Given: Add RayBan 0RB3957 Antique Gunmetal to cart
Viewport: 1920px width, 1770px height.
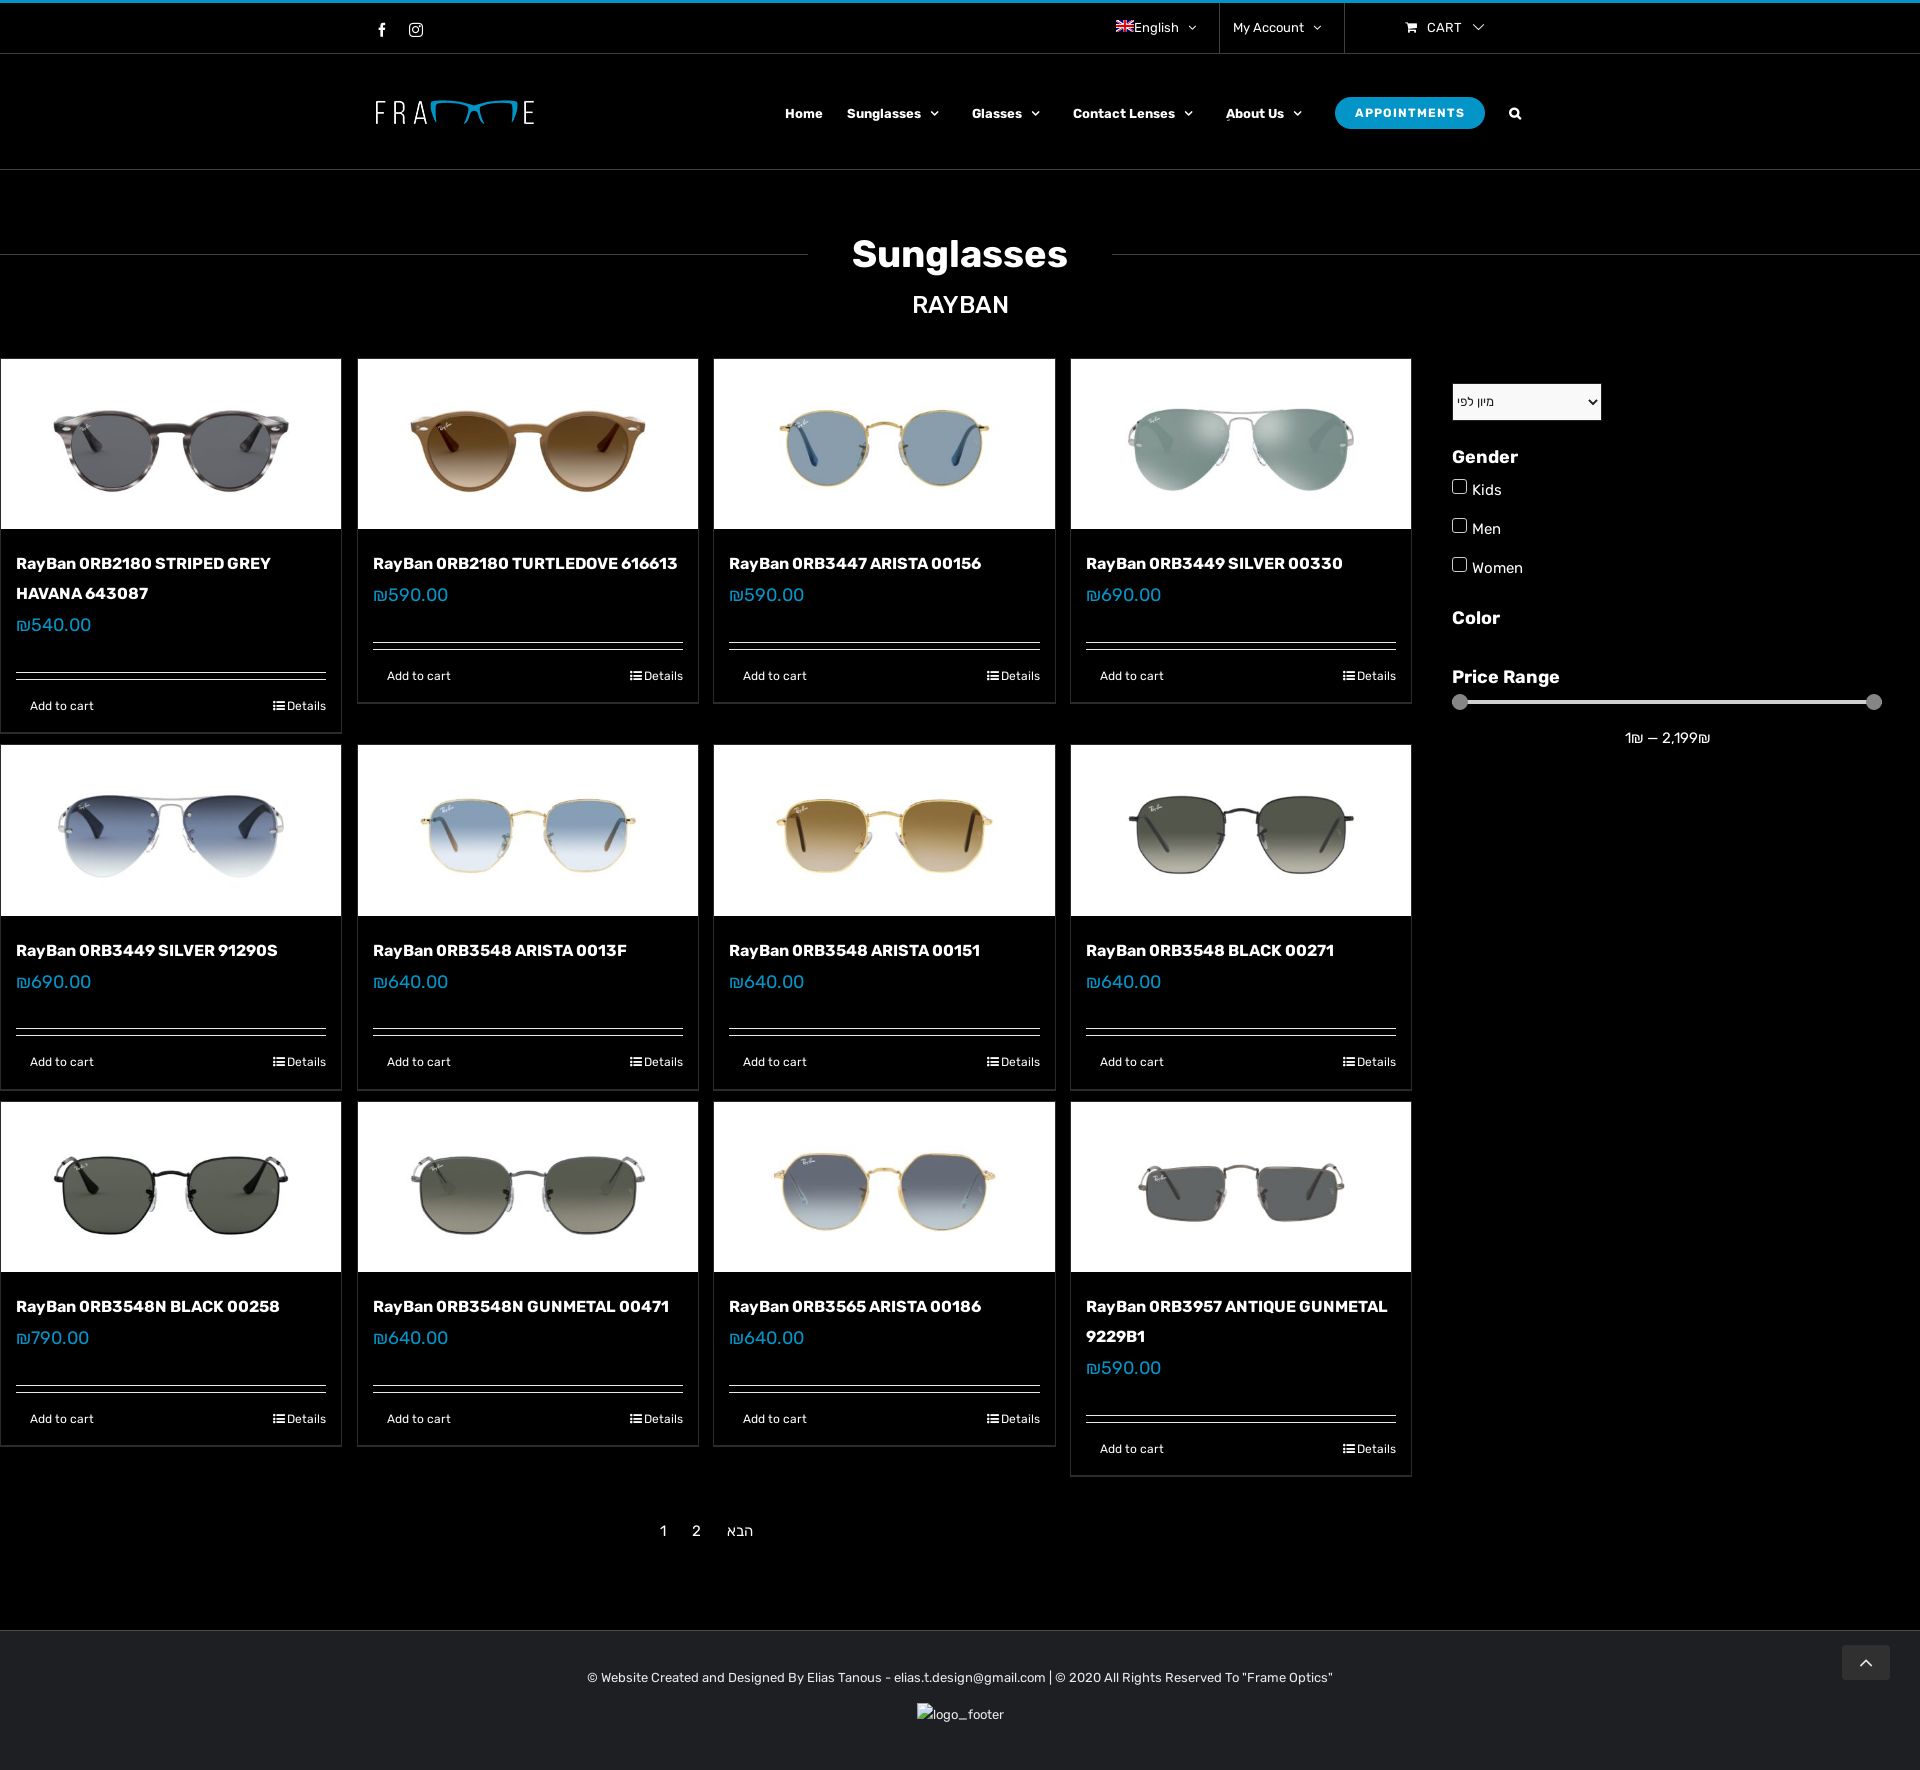Looking at the screenshot, I should [x=1132, y=1449].
